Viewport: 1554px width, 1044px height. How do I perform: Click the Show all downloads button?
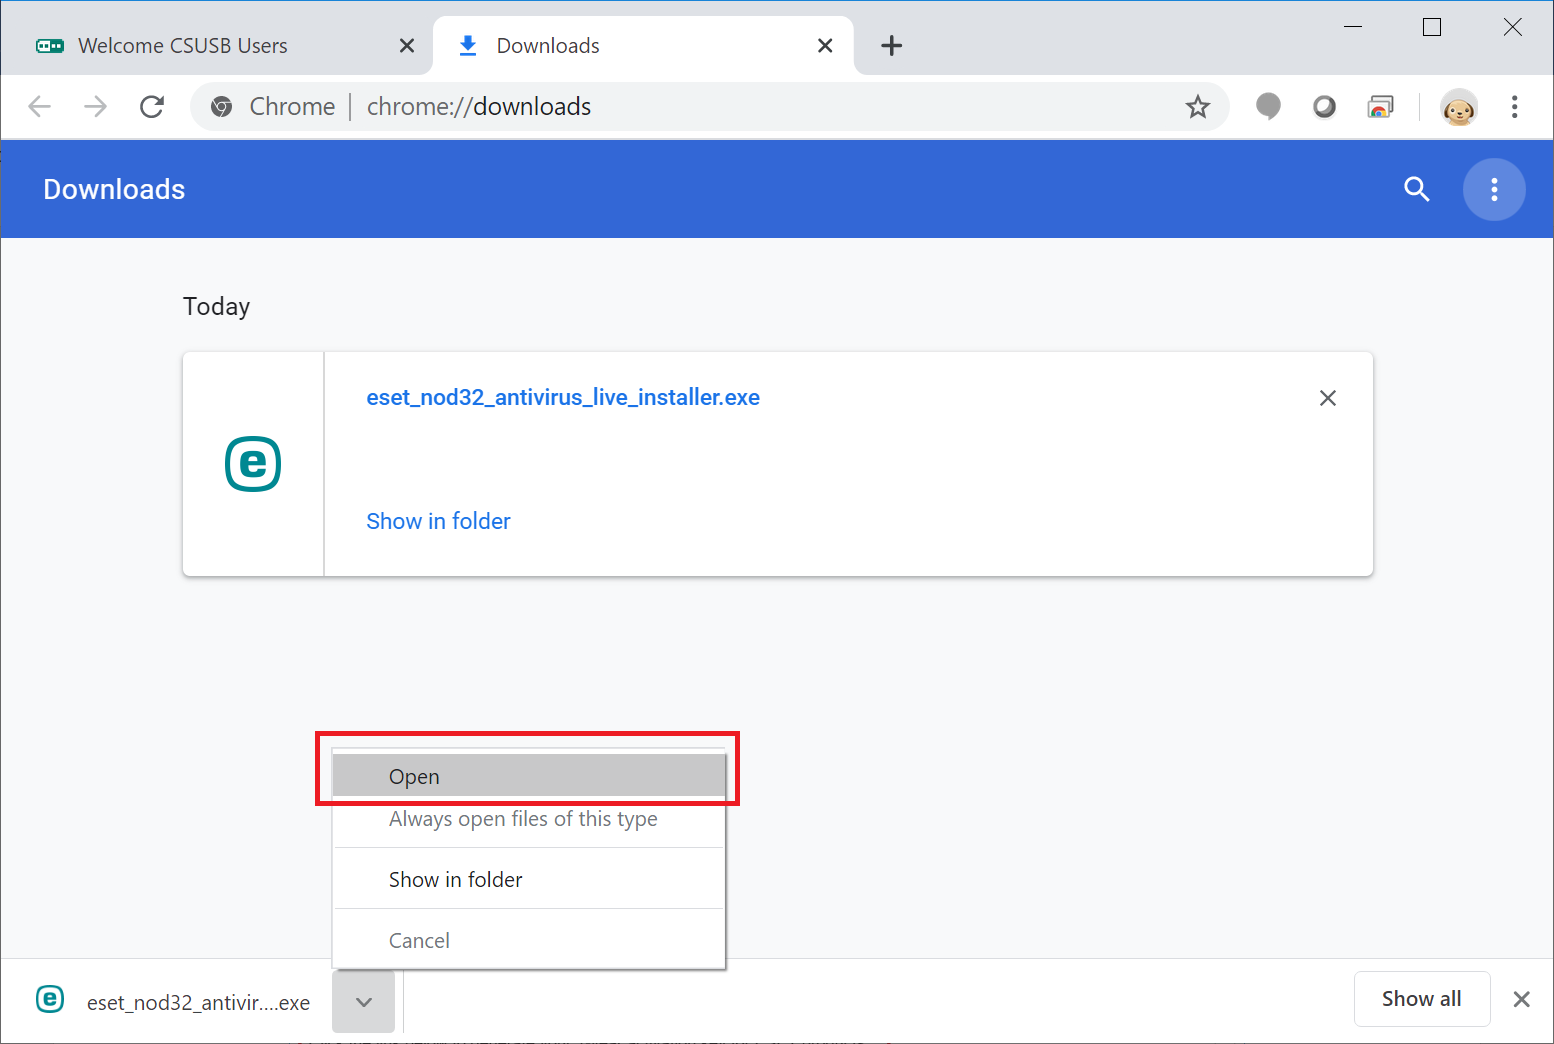[1422, 999]
